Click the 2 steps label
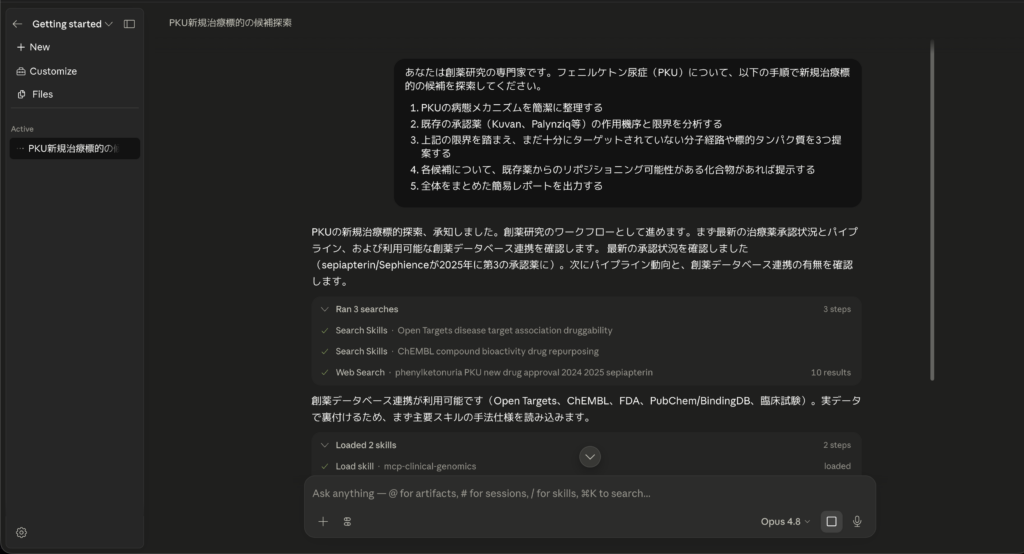The height and width of the screenshot is (554, 1024). [x=837, y=445]
